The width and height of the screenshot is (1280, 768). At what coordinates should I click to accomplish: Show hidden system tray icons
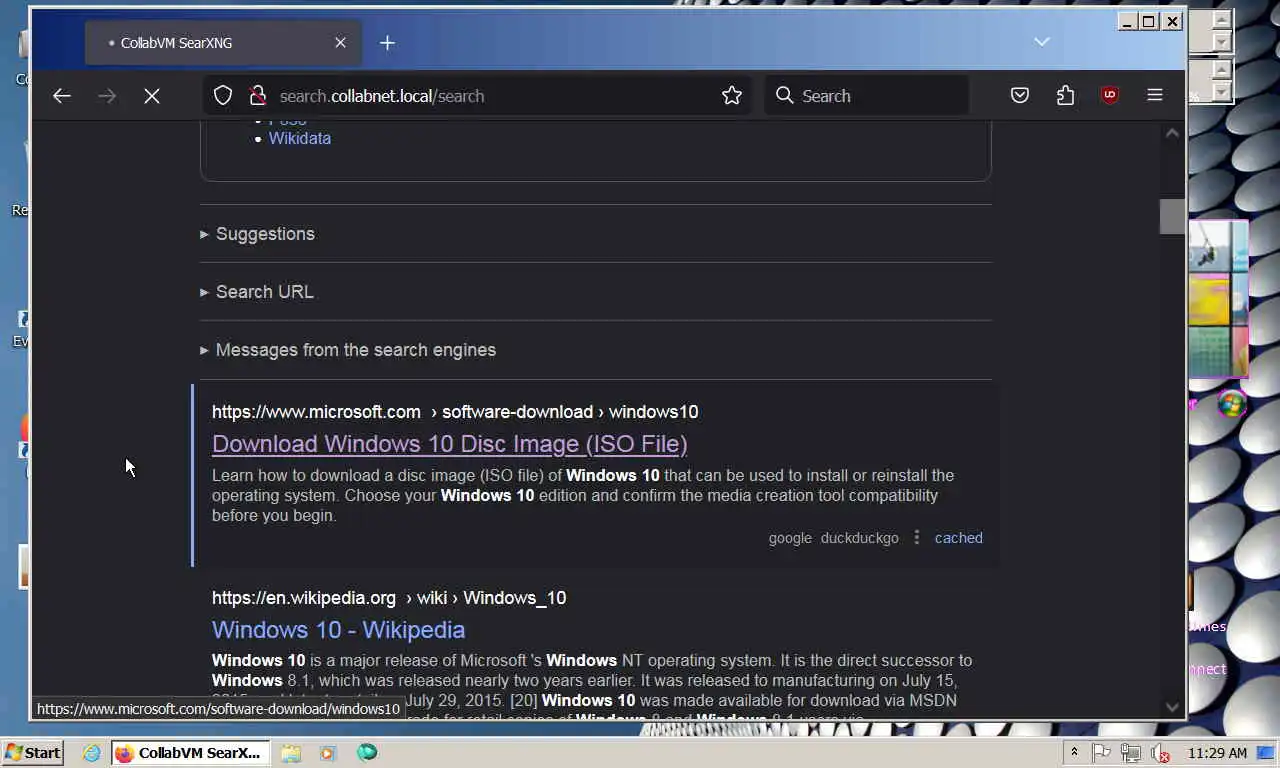1075,753
